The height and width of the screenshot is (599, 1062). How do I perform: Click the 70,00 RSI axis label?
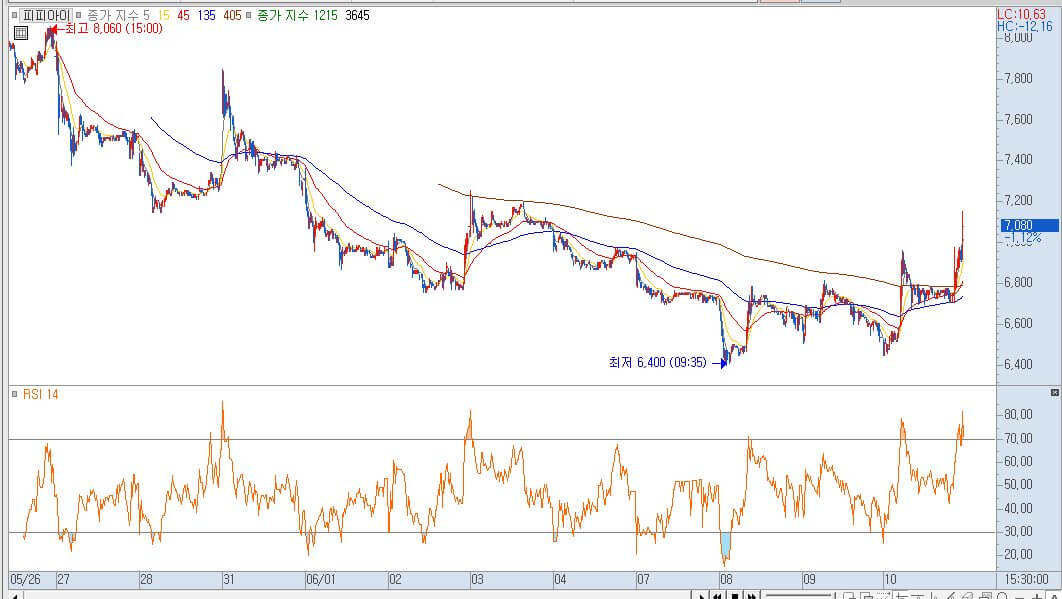[1019, 438]
